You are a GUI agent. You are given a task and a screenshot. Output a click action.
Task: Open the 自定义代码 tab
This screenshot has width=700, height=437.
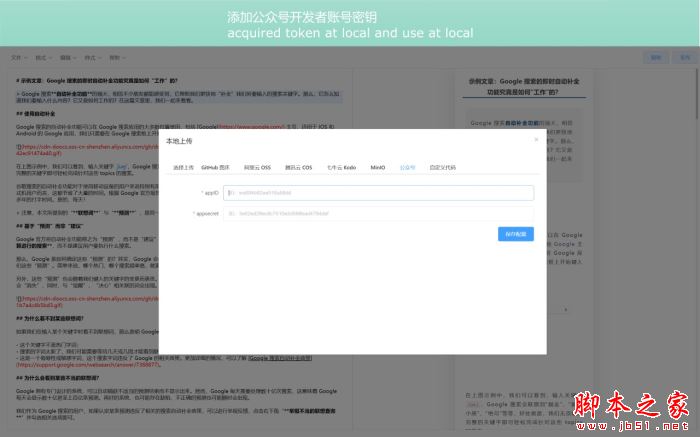(442, 167)
